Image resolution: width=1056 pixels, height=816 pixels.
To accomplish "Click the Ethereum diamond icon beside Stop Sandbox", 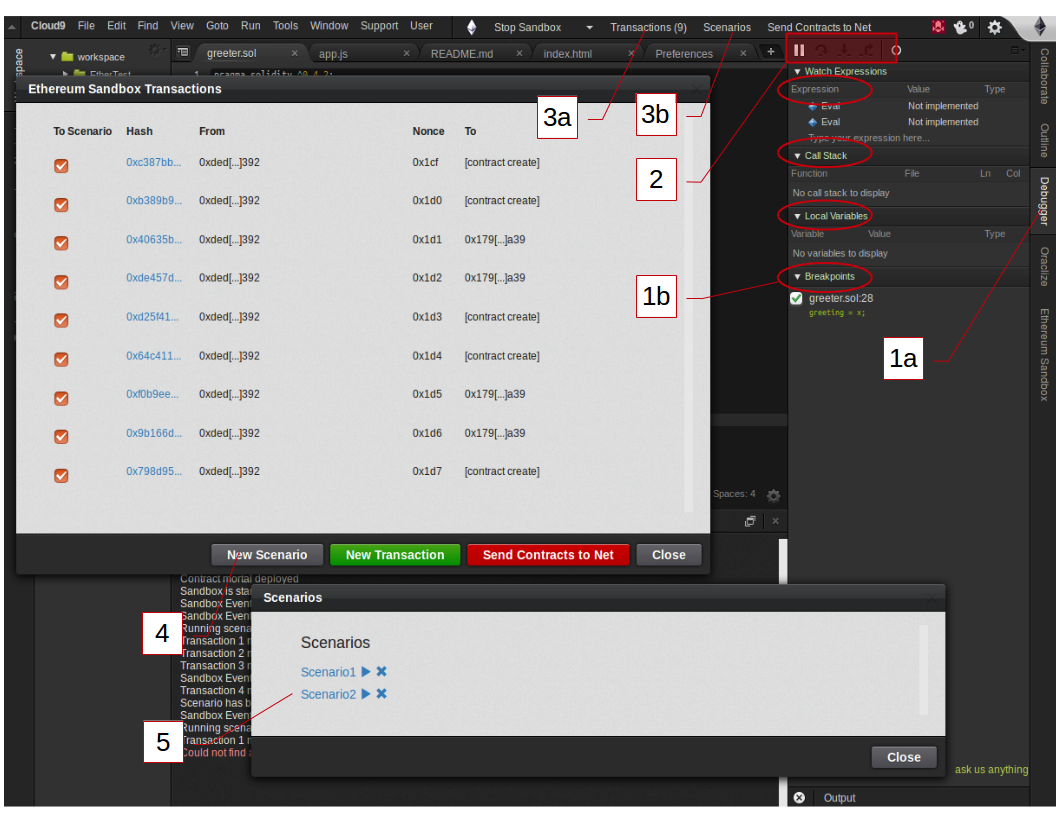I will (471, 27).
